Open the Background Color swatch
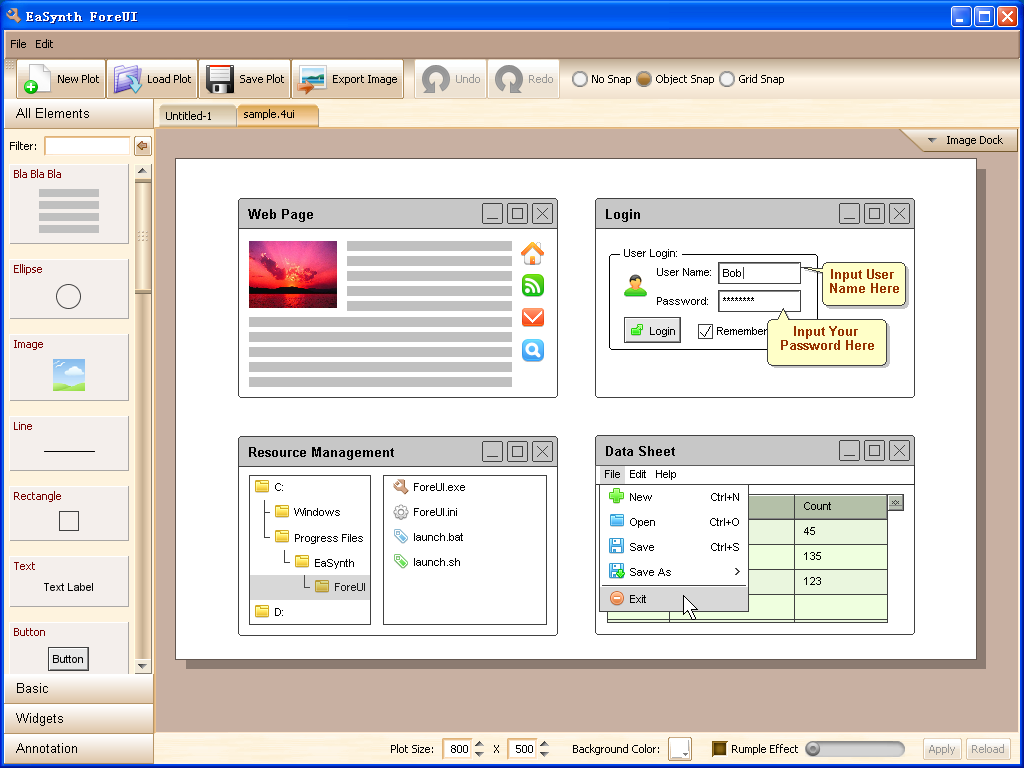Screen dimensions: 1024x768 click(680, 749)
